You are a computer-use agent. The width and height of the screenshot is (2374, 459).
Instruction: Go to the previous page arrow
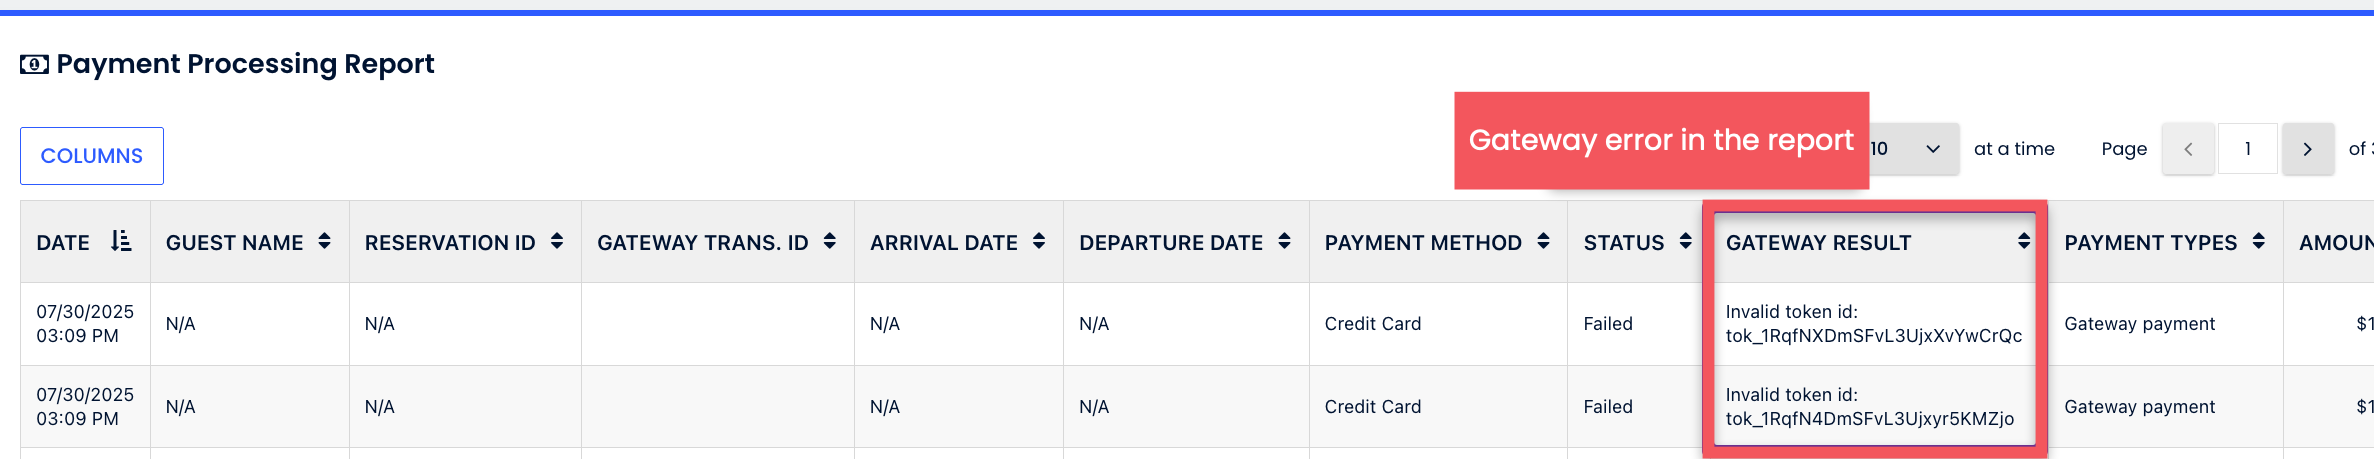(2188, 149)
